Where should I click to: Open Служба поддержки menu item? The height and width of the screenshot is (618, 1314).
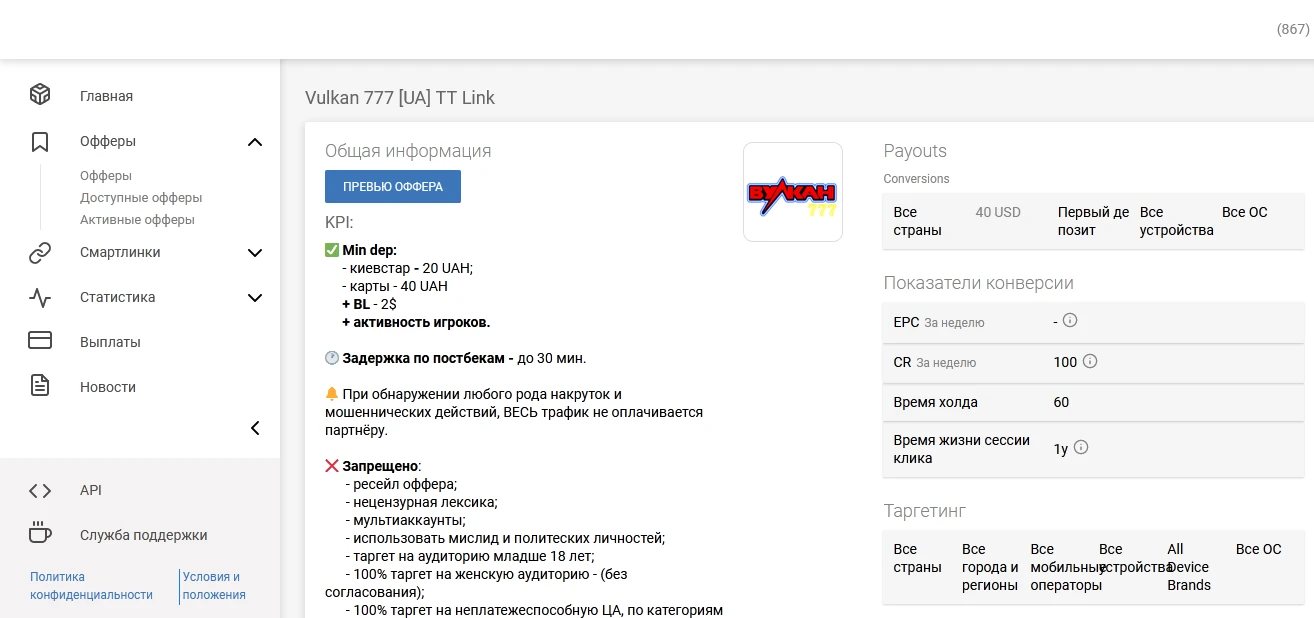pyautogui.click(x=144, y=535)
